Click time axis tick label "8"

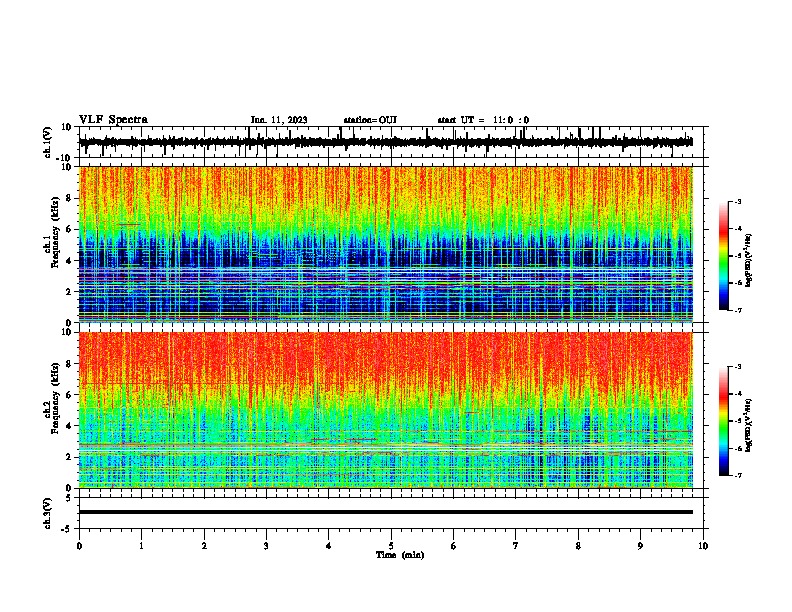578,546
